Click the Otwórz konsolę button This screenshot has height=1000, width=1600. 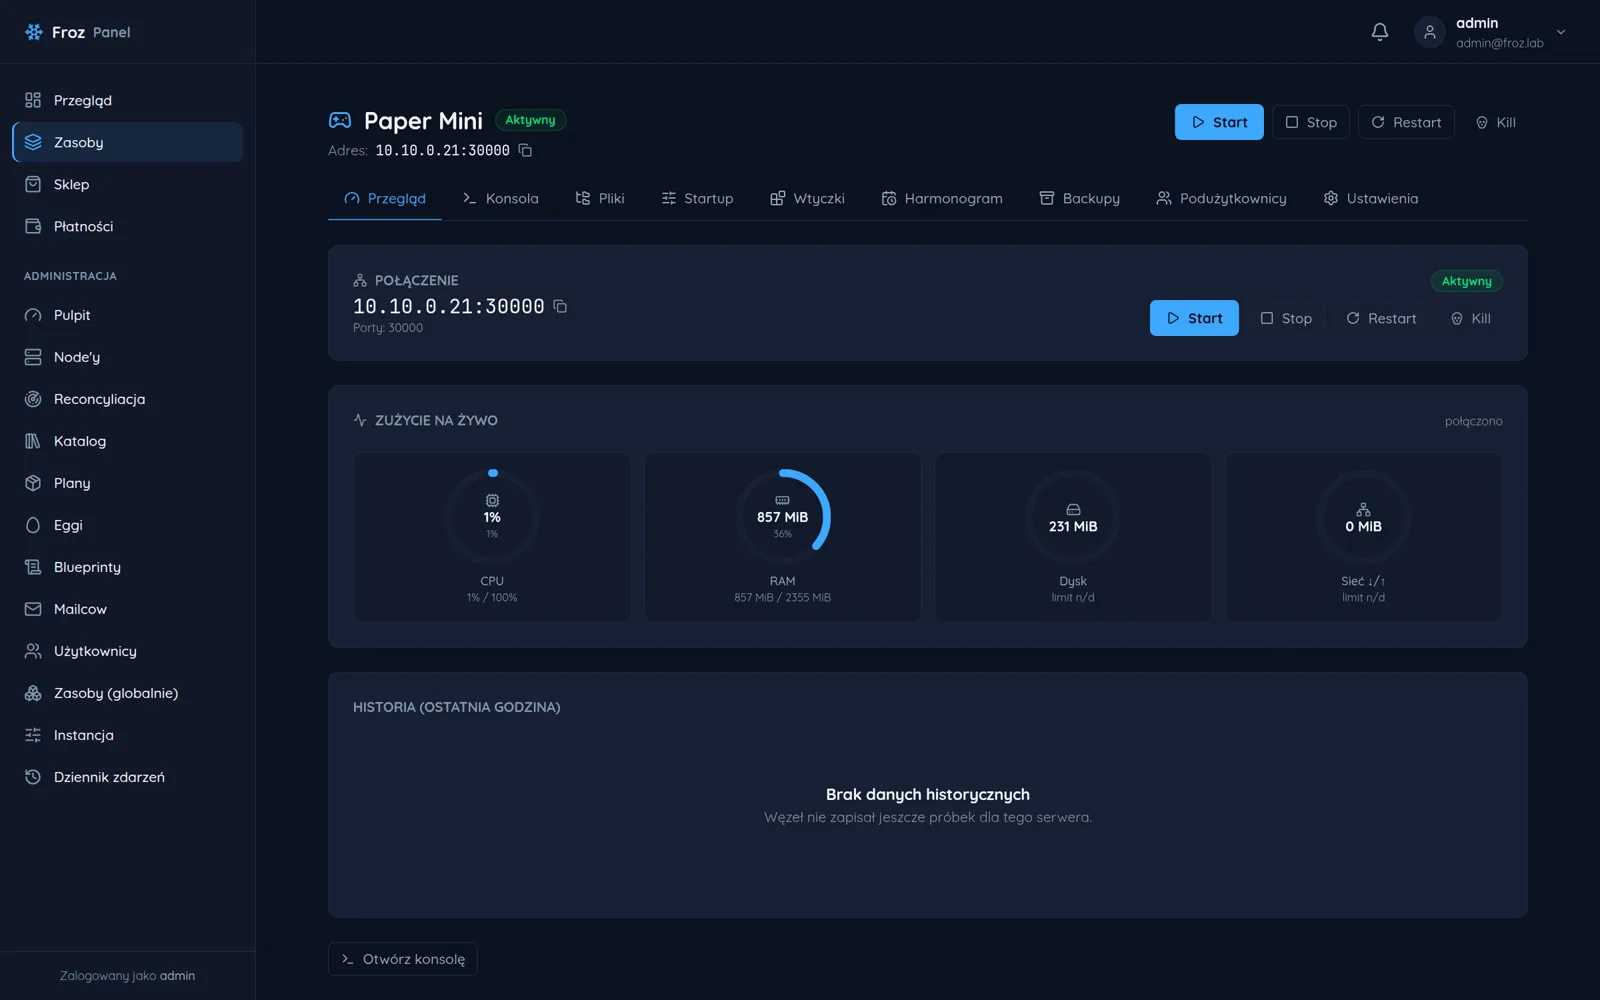click(x=403, y=959)
